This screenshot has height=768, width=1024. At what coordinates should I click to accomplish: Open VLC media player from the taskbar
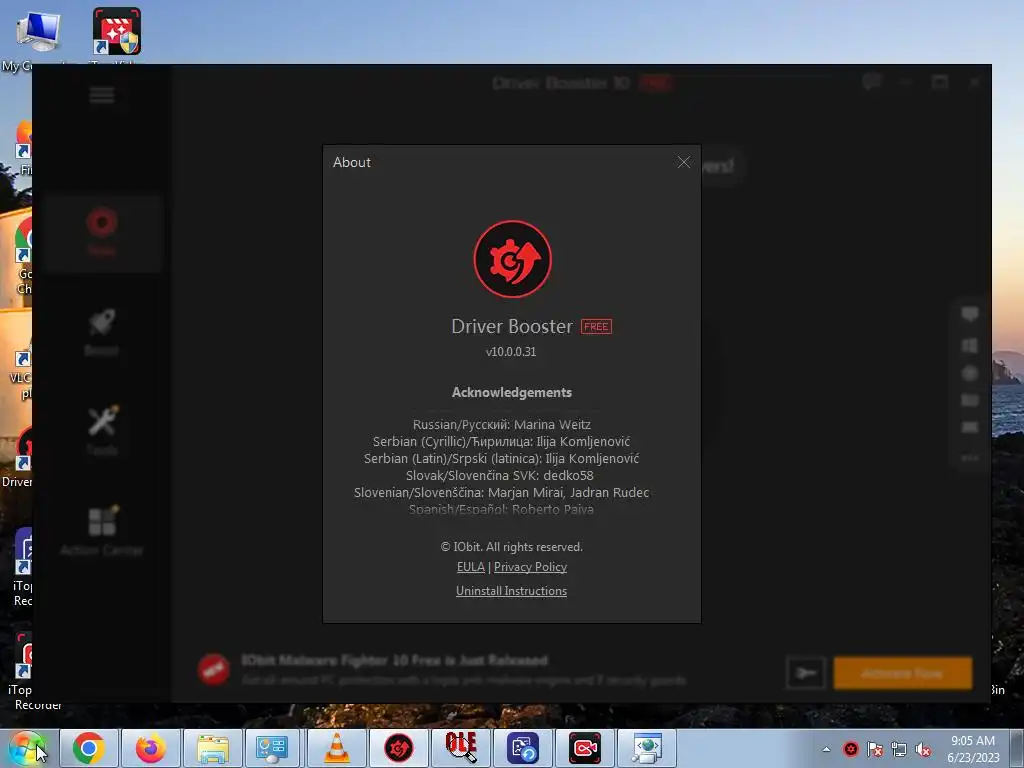coord(337,748)
